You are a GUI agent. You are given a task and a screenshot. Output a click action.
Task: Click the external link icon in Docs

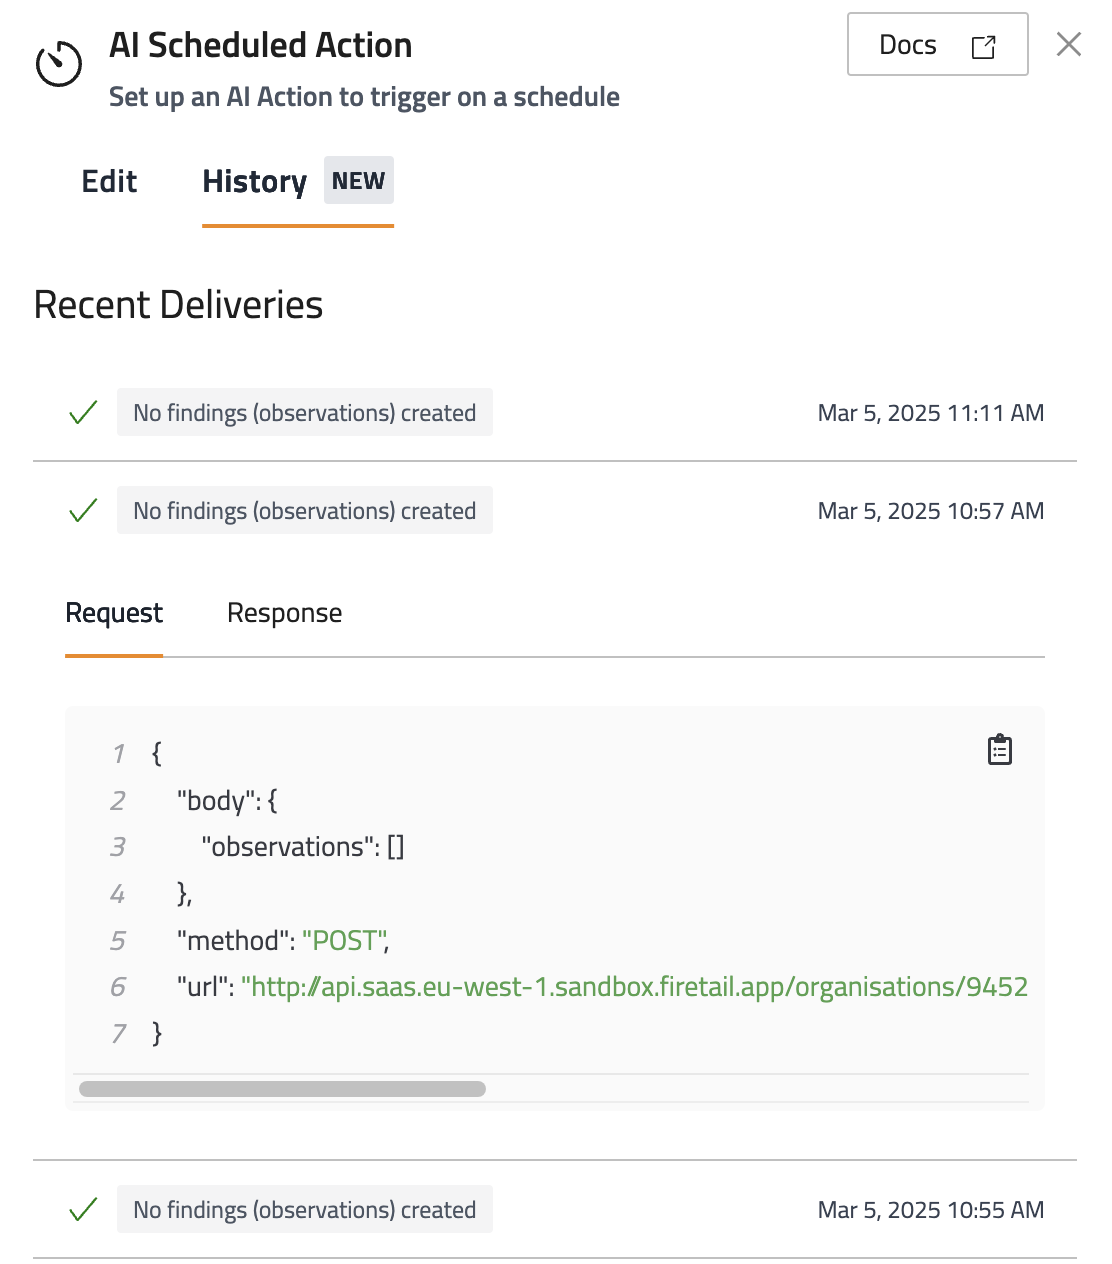coord(983,47)
